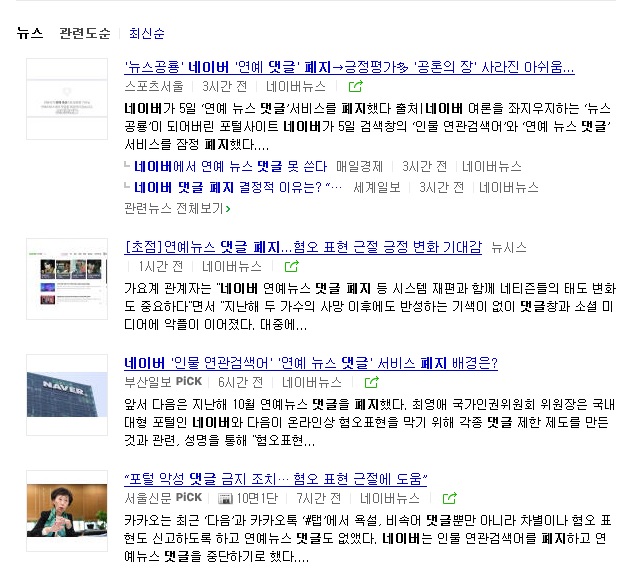Screen dimensions: 636x578
Task: Open related article '네이버 댓글 폐지 결정적 이유는?'
Action: tap(238, 187)
